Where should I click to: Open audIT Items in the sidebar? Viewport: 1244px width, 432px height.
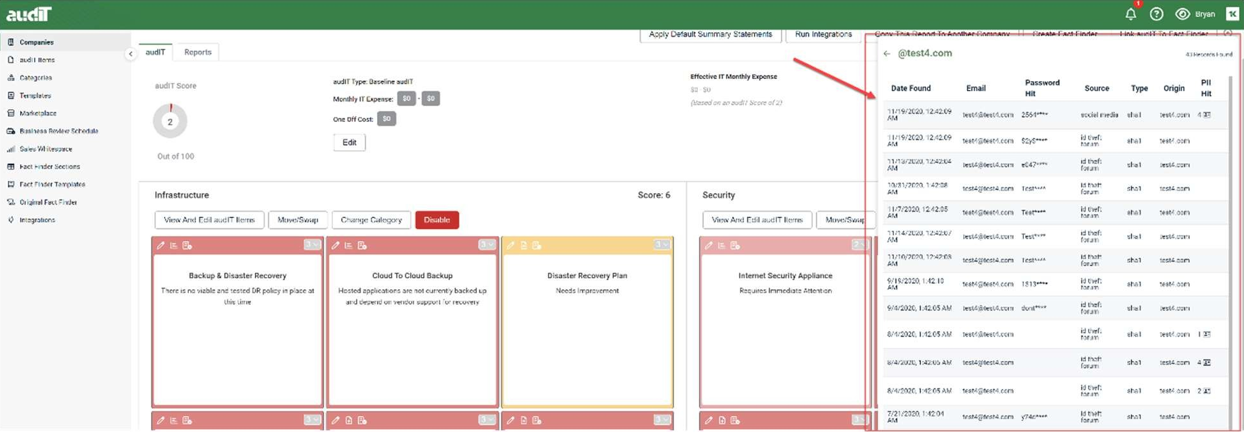click(x=65, y=60)
